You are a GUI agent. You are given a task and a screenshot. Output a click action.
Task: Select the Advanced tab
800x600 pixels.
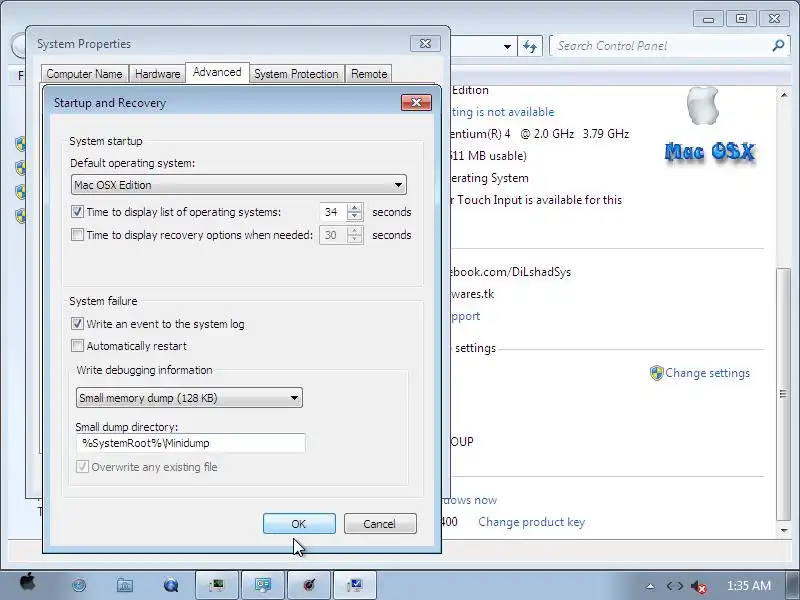click(217, 72)
